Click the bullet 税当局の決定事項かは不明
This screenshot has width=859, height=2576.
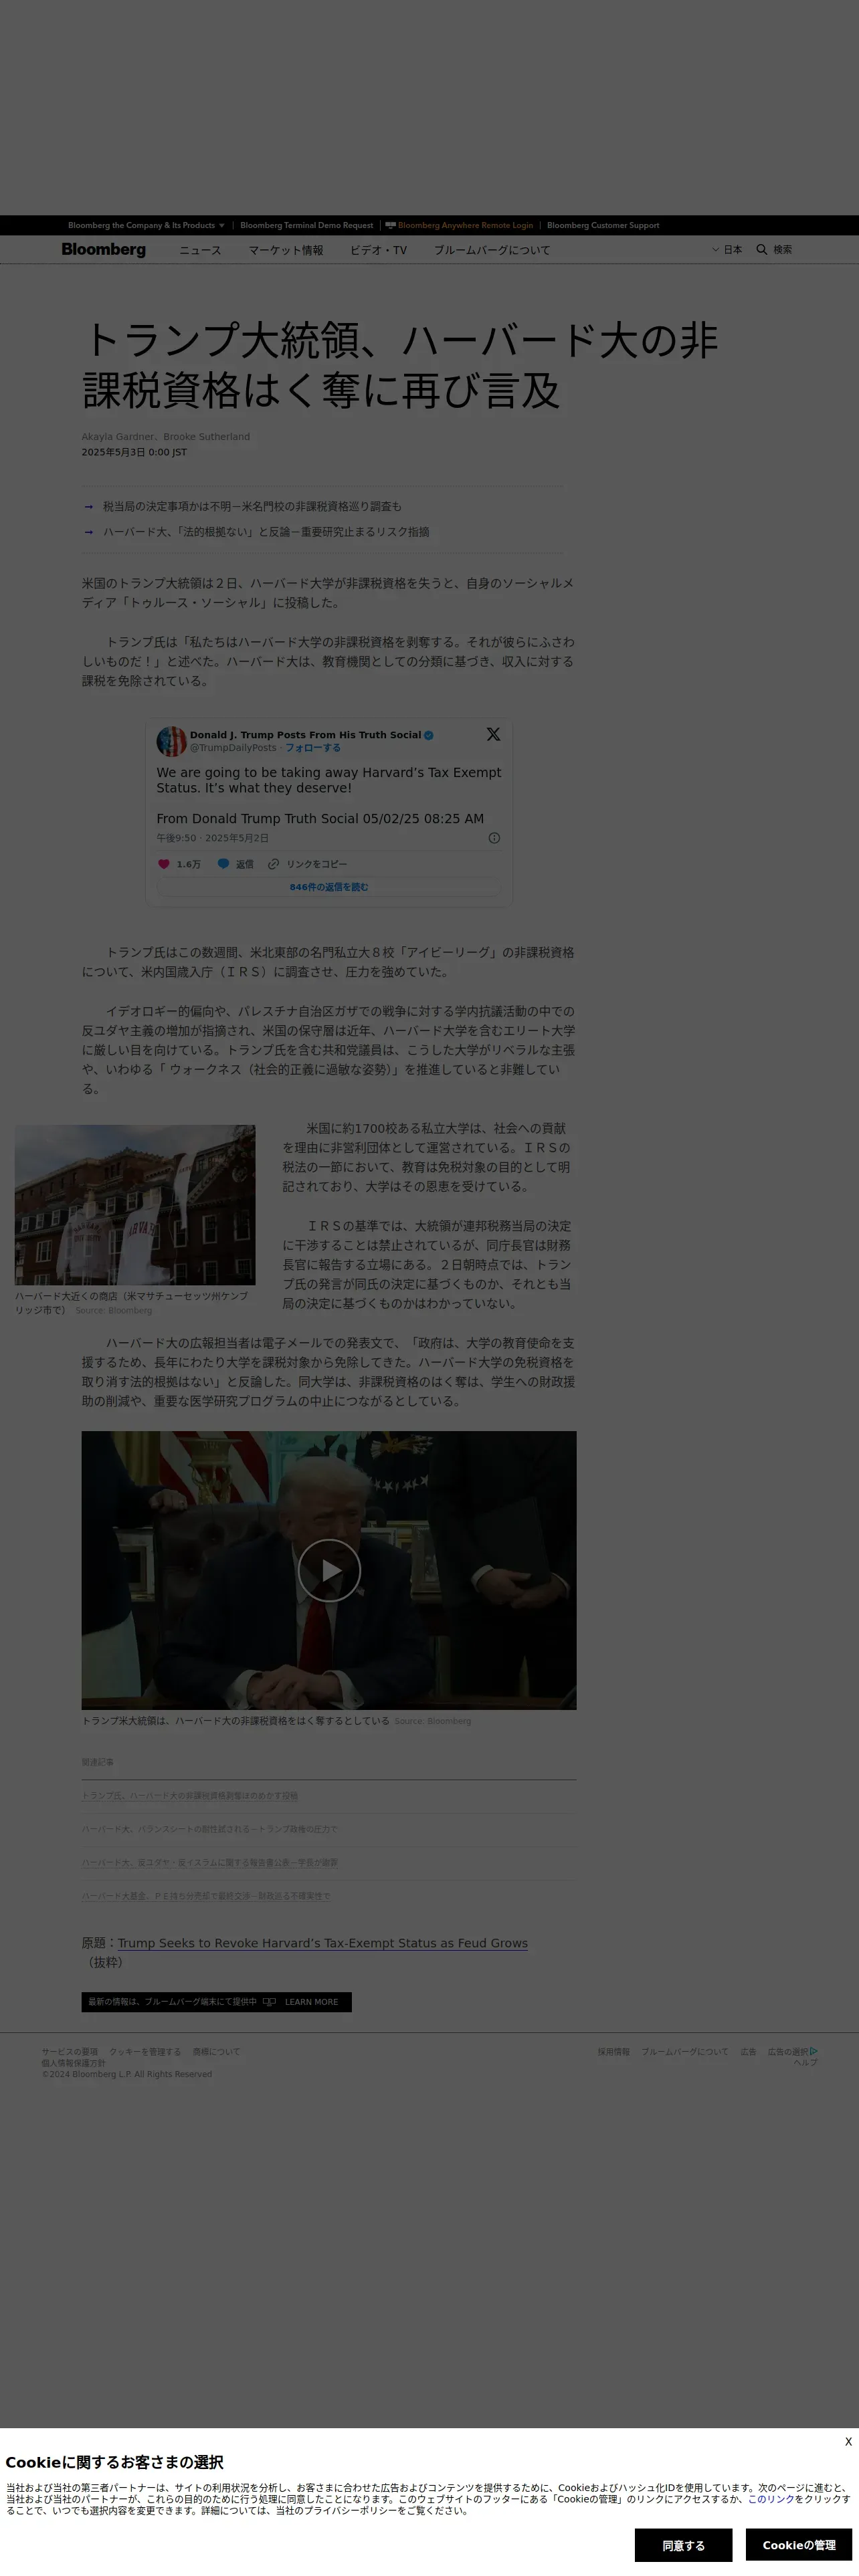252,507
